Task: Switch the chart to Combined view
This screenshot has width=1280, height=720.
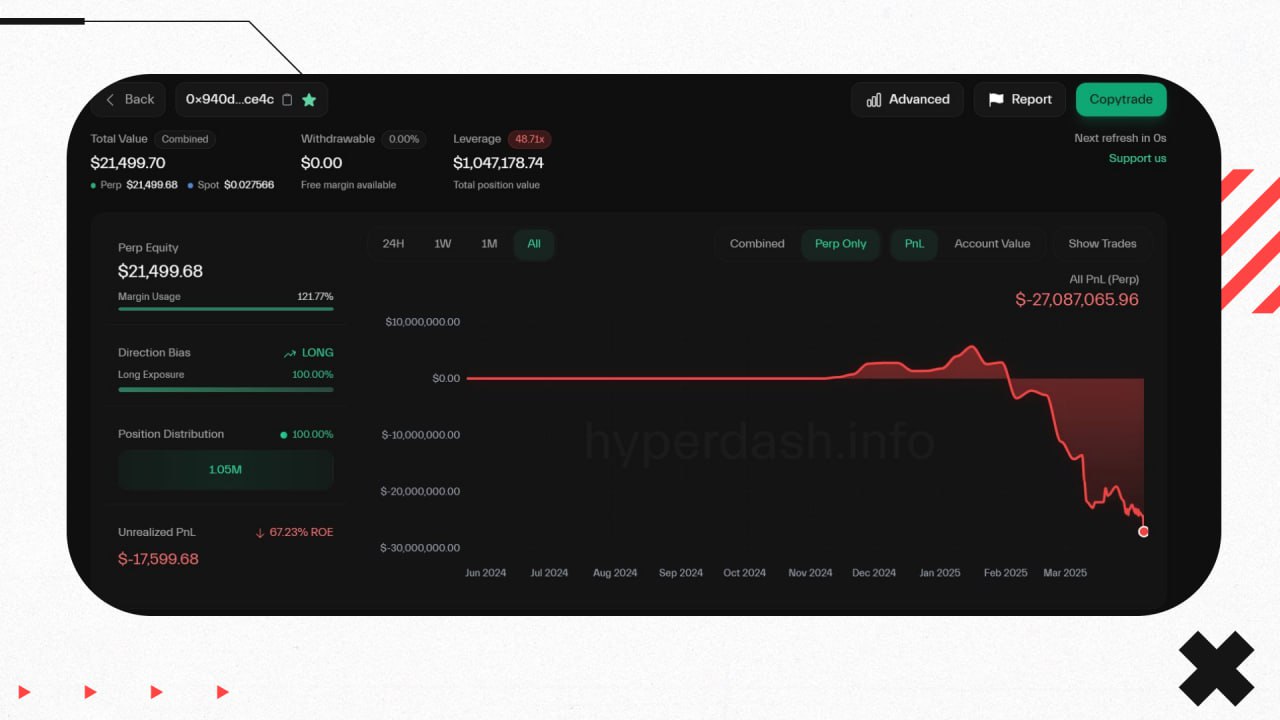Action: pos(757,244)
